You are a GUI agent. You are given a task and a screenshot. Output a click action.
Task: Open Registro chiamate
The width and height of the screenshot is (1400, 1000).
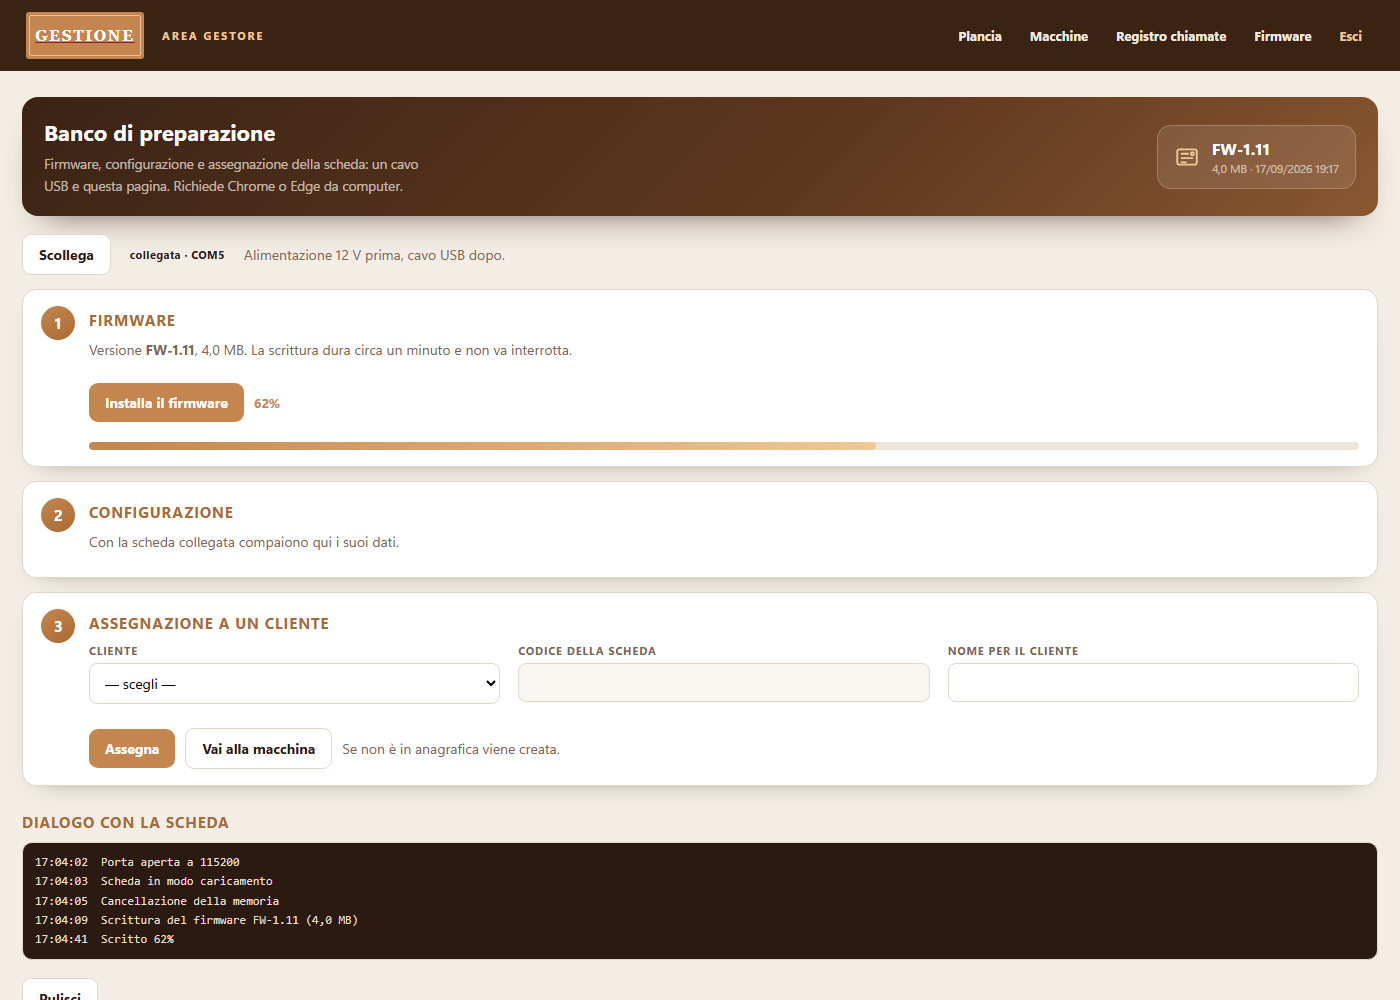1171,36
